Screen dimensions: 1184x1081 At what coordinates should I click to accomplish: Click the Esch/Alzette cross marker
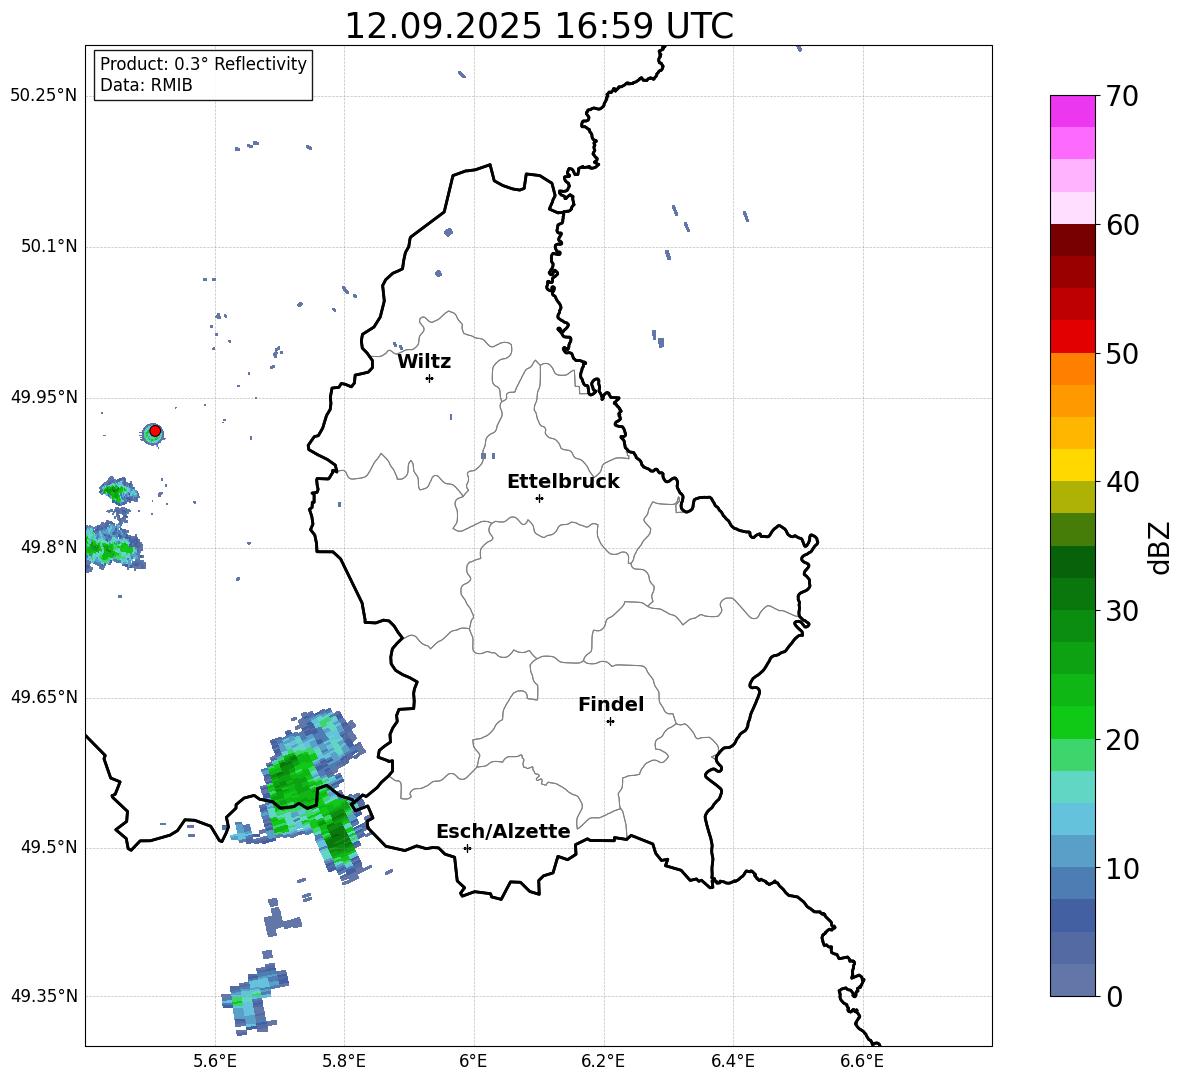click(x=467, y=848)
